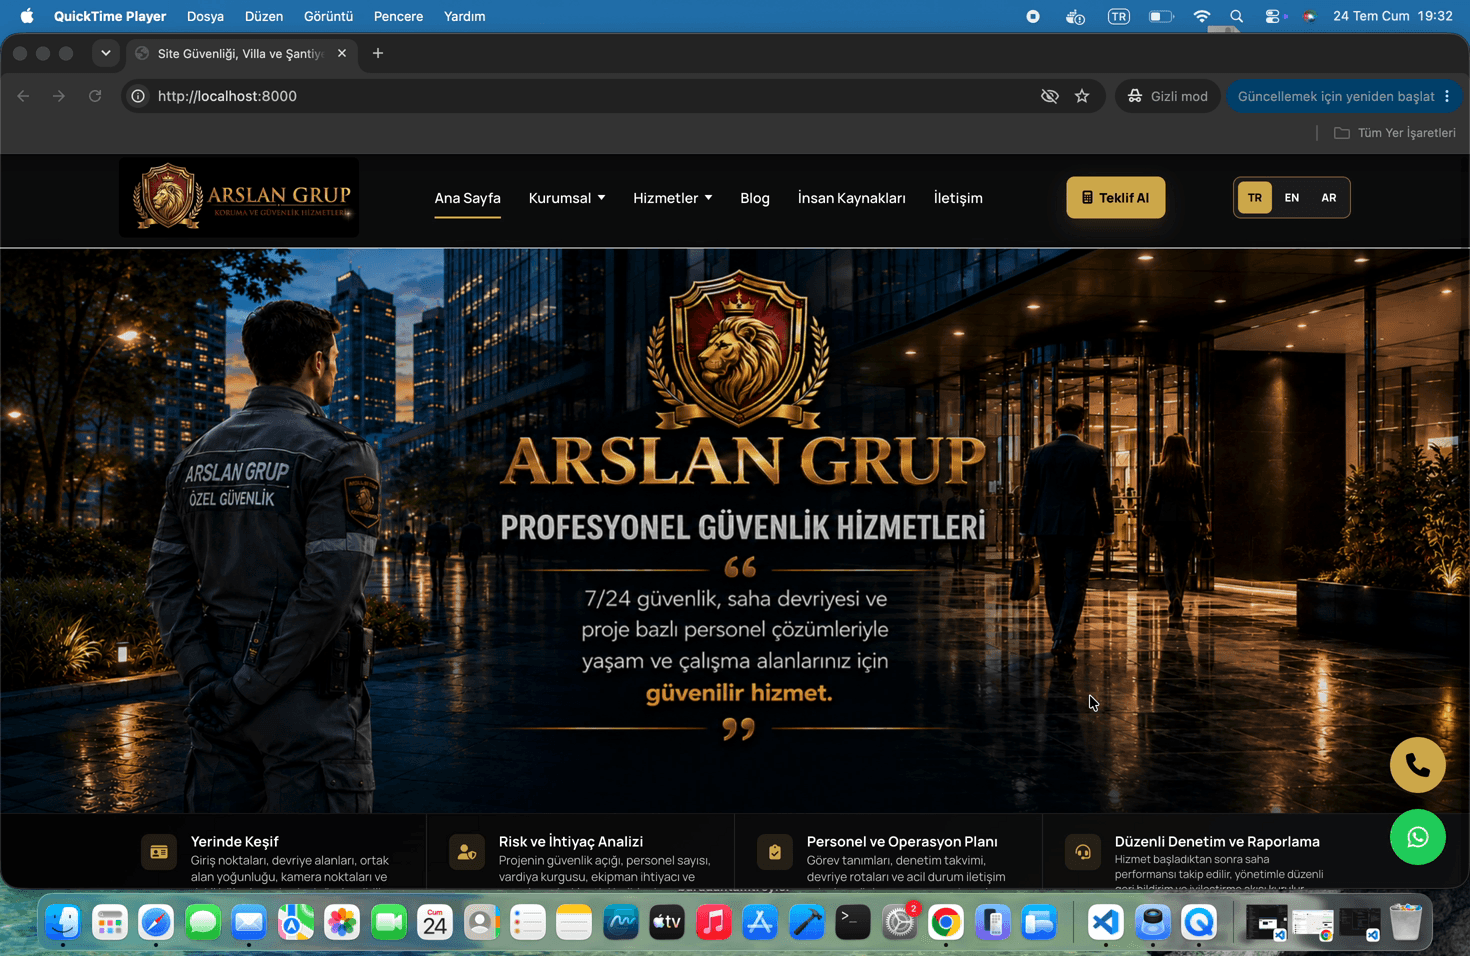Open the Görüntü menu

(328, 16)
